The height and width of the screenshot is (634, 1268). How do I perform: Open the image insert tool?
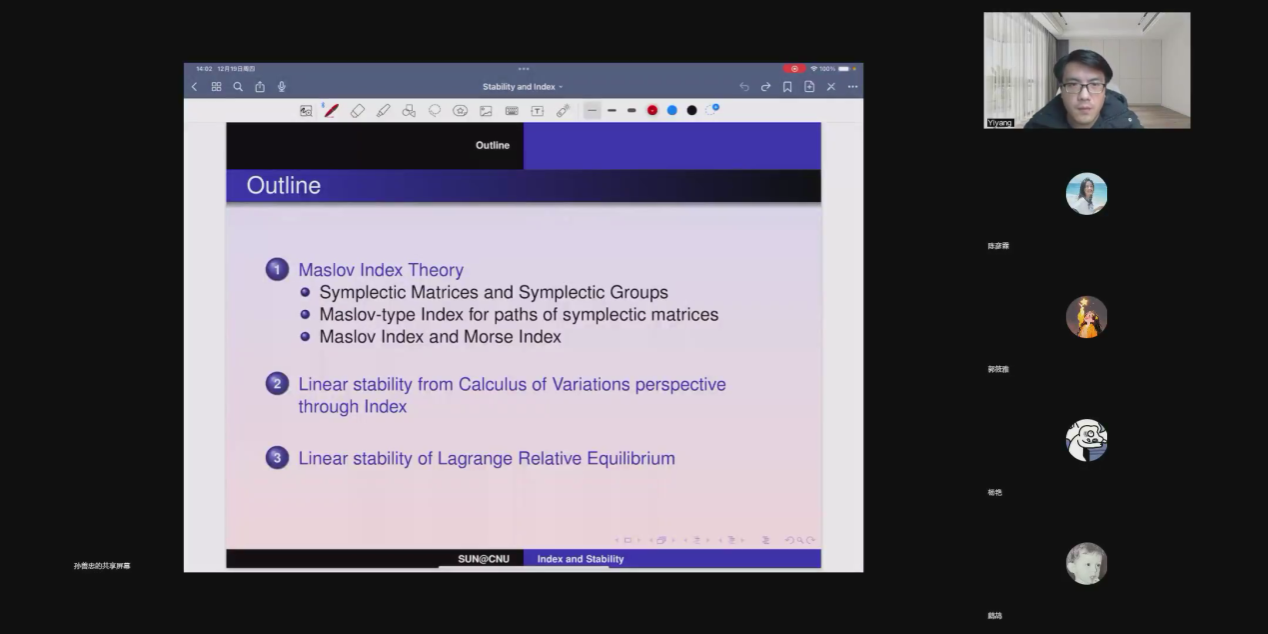486,111
